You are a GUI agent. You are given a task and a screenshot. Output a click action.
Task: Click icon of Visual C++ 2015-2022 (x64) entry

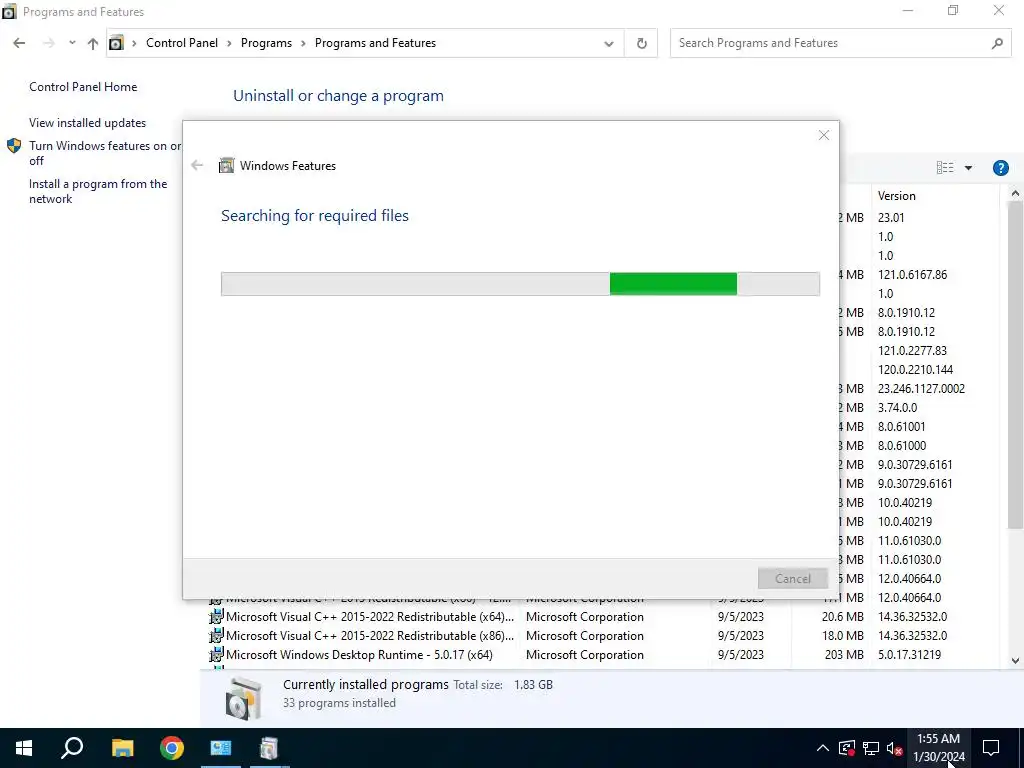click(x=216, y=616)
